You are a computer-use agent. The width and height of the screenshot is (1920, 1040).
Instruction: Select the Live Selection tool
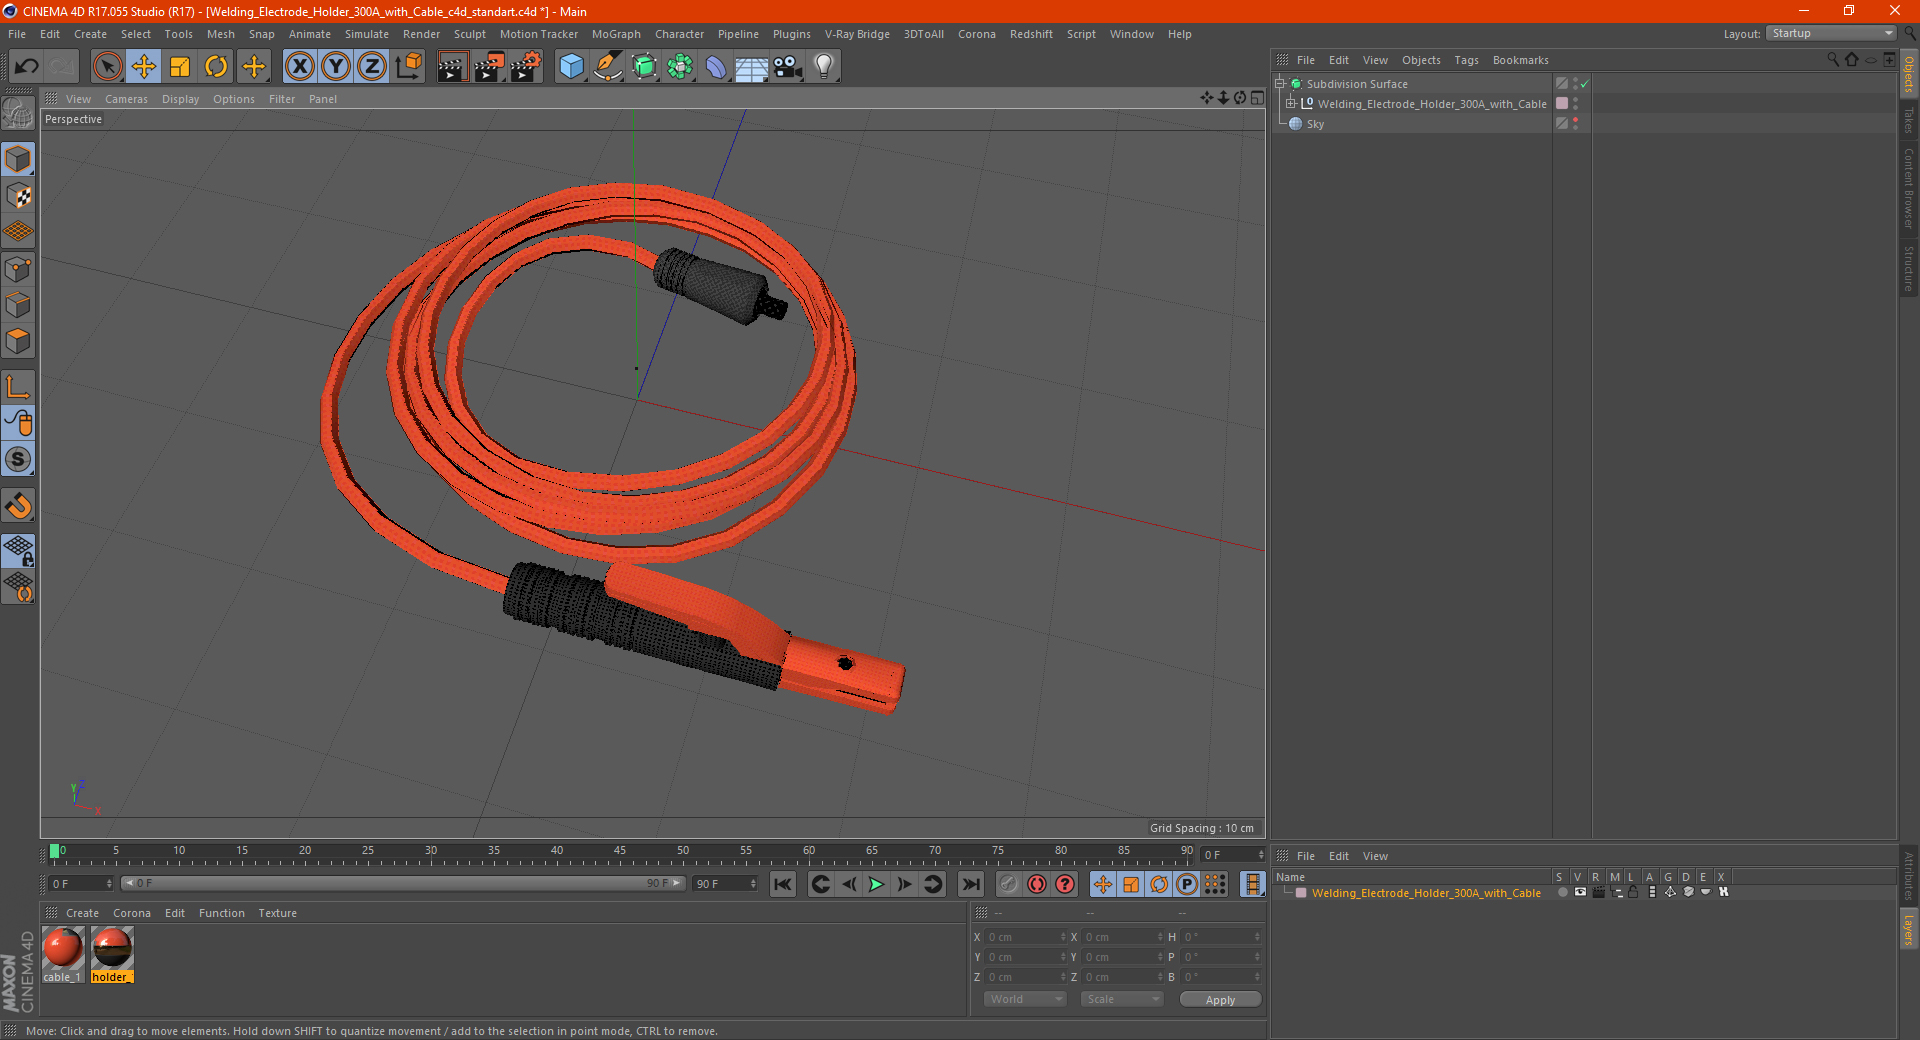[107, 67]
